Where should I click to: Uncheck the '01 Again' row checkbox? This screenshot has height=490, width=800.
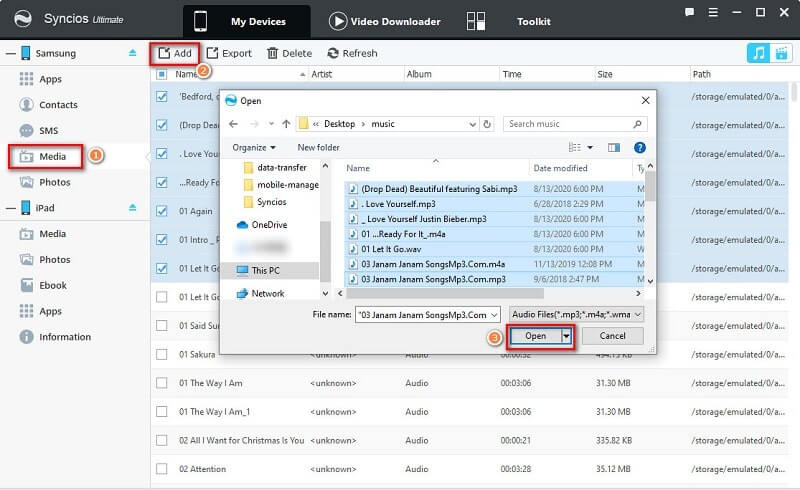tap(162, 211)
